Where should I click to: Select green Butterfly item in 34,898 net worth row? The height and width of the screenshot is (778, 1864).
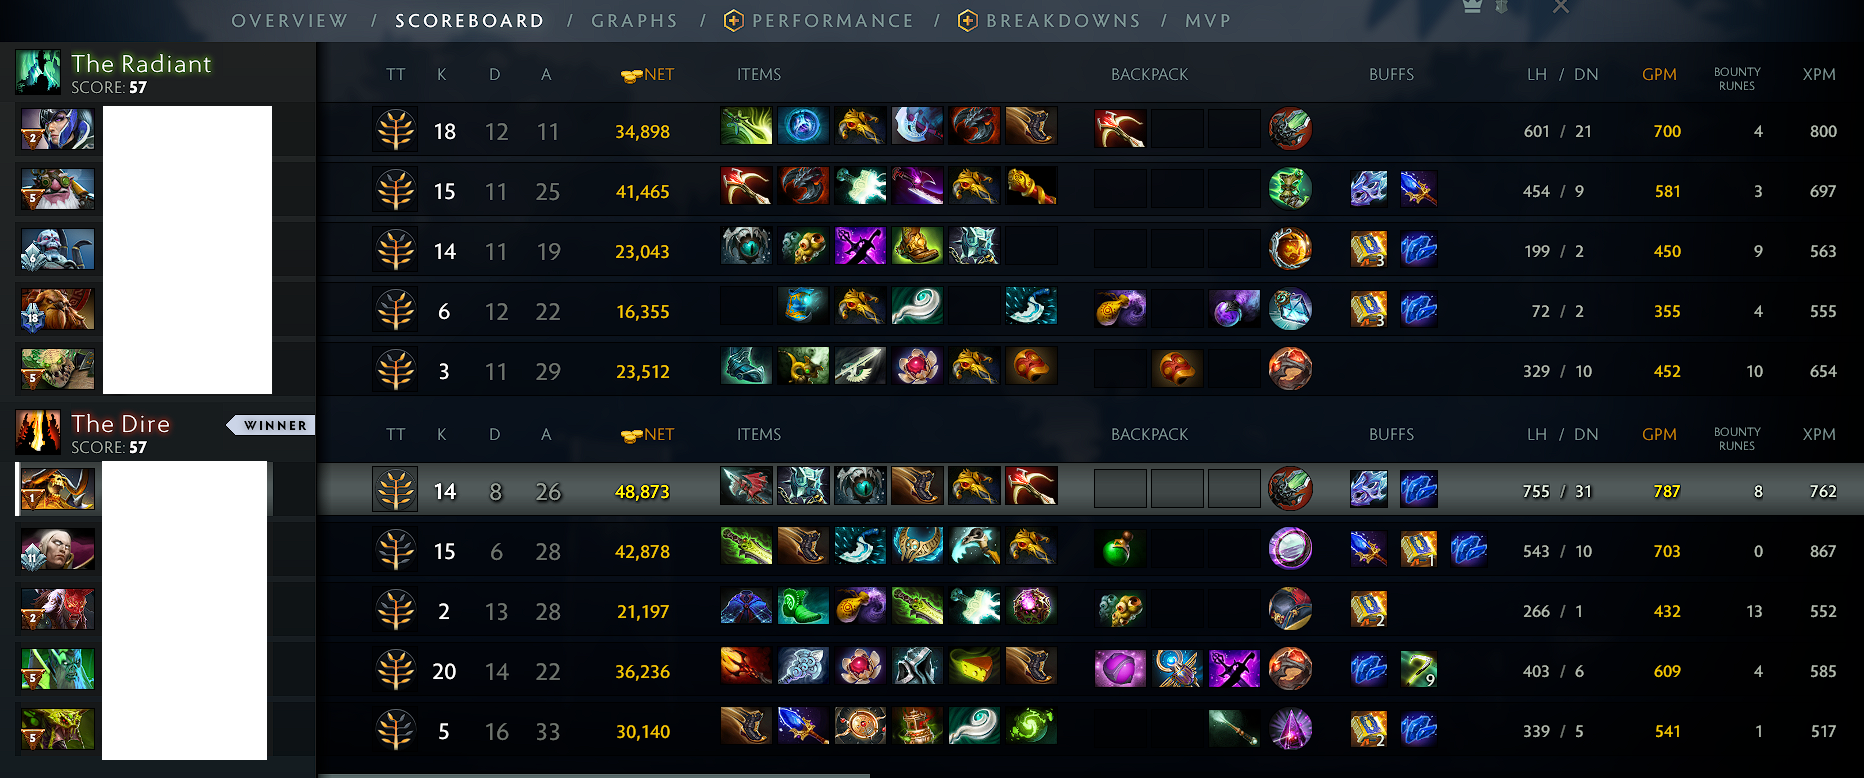pos(746,126)
